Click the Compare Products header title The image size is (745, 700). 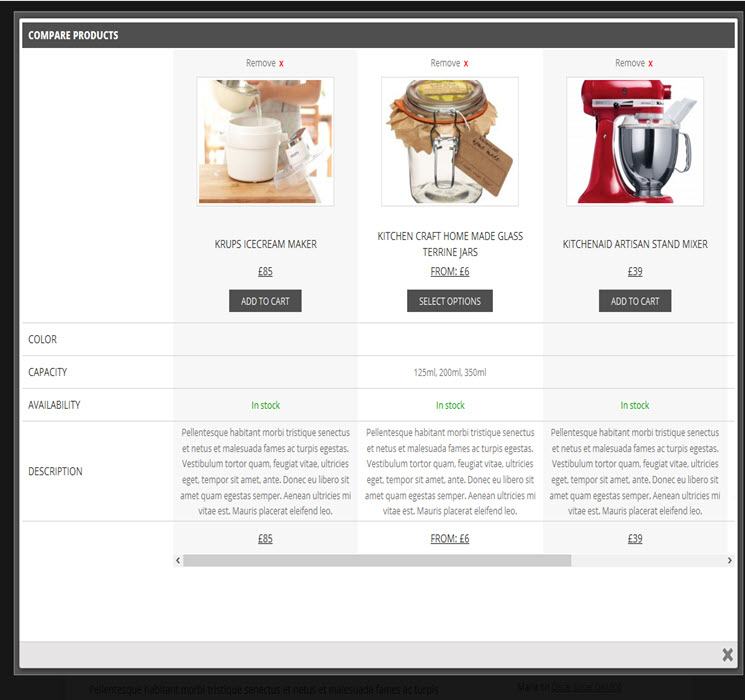tap(73, 35)
